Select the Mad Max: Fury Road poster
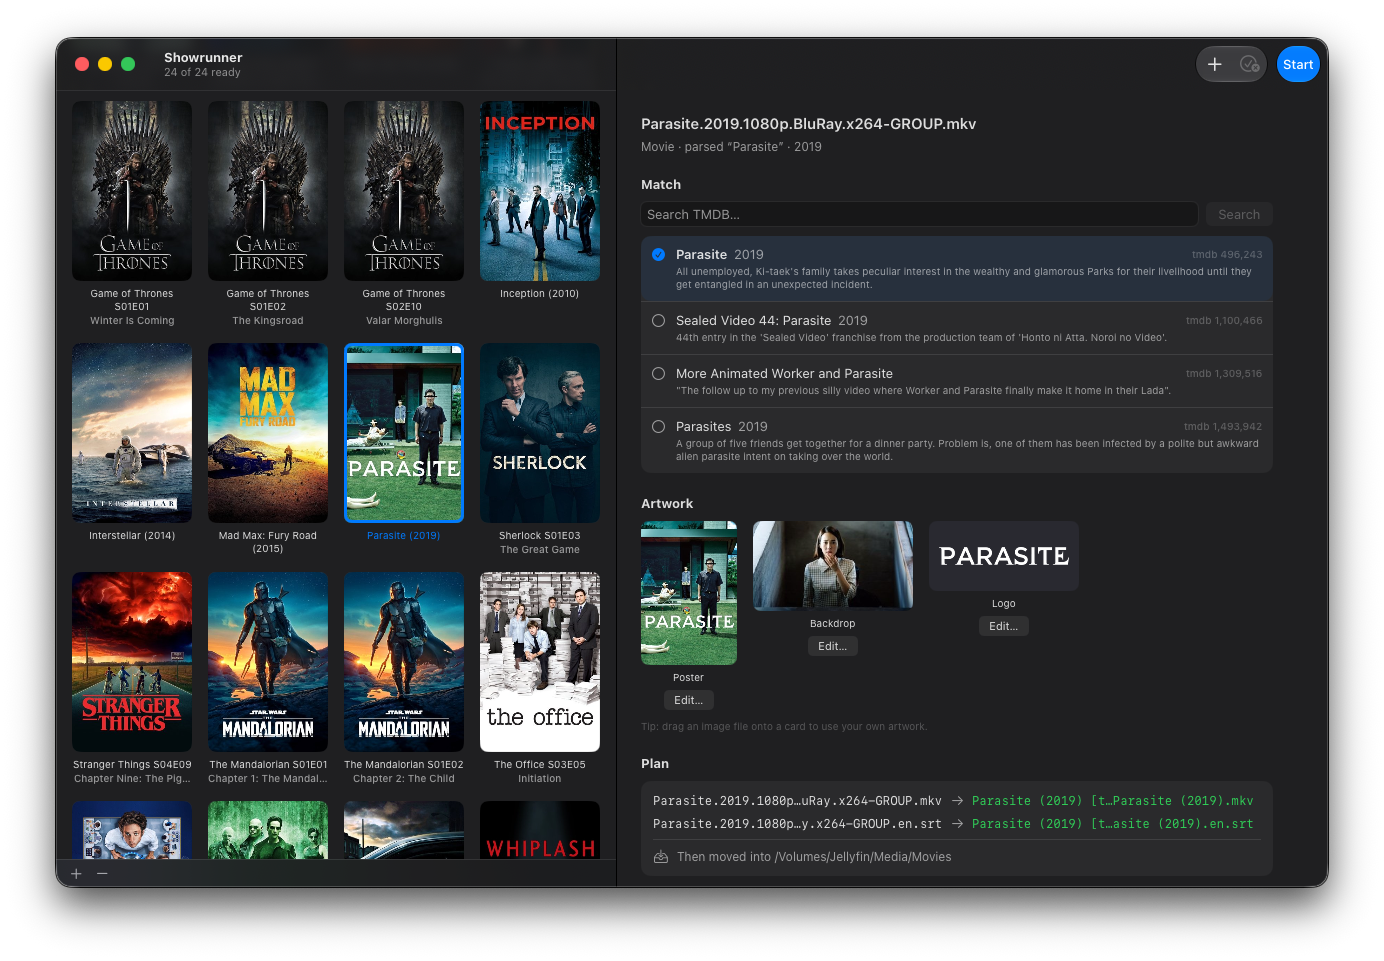This screenshot has height=961, width=1384. (x=268, y=433)
